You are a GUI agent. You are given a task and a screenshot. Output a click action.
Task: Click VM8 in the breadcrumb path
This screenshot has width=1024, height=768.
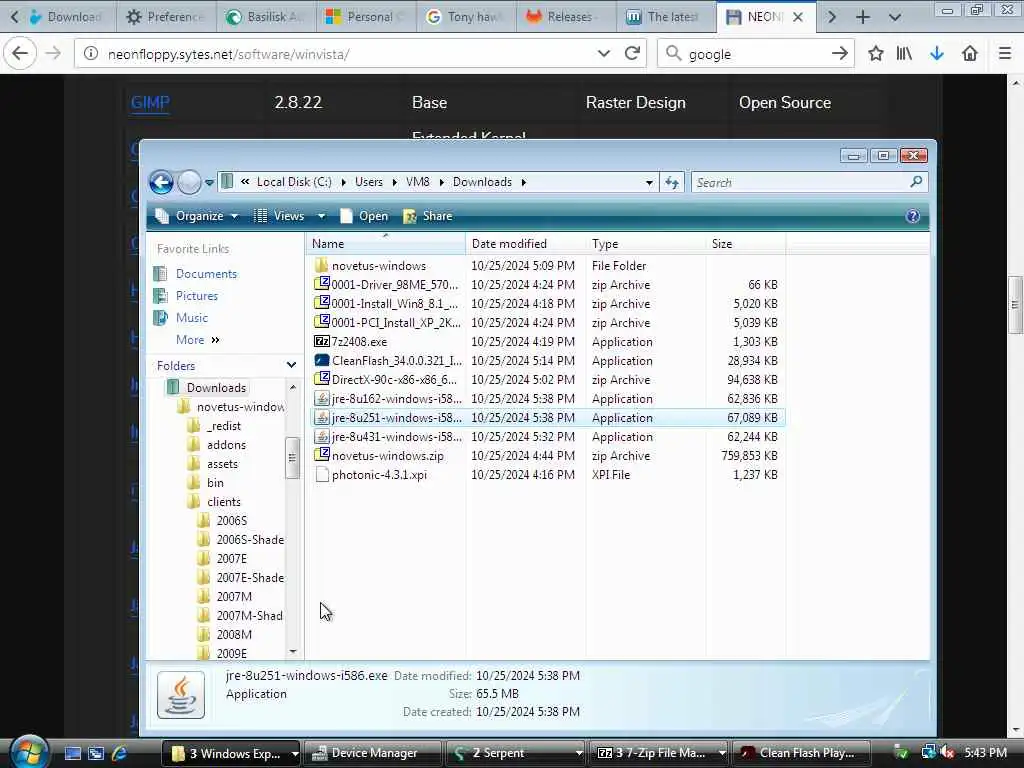coord(418,182)
